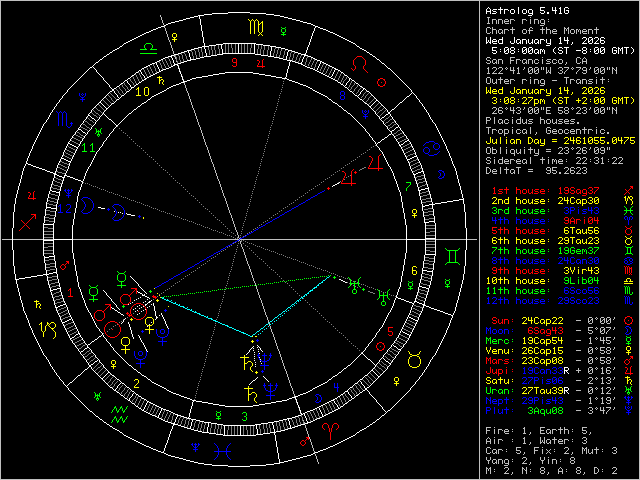Click the "Placidus houses." text in sidebar
The width and height of the screenshot is (640, 480).
pos(528,120)
